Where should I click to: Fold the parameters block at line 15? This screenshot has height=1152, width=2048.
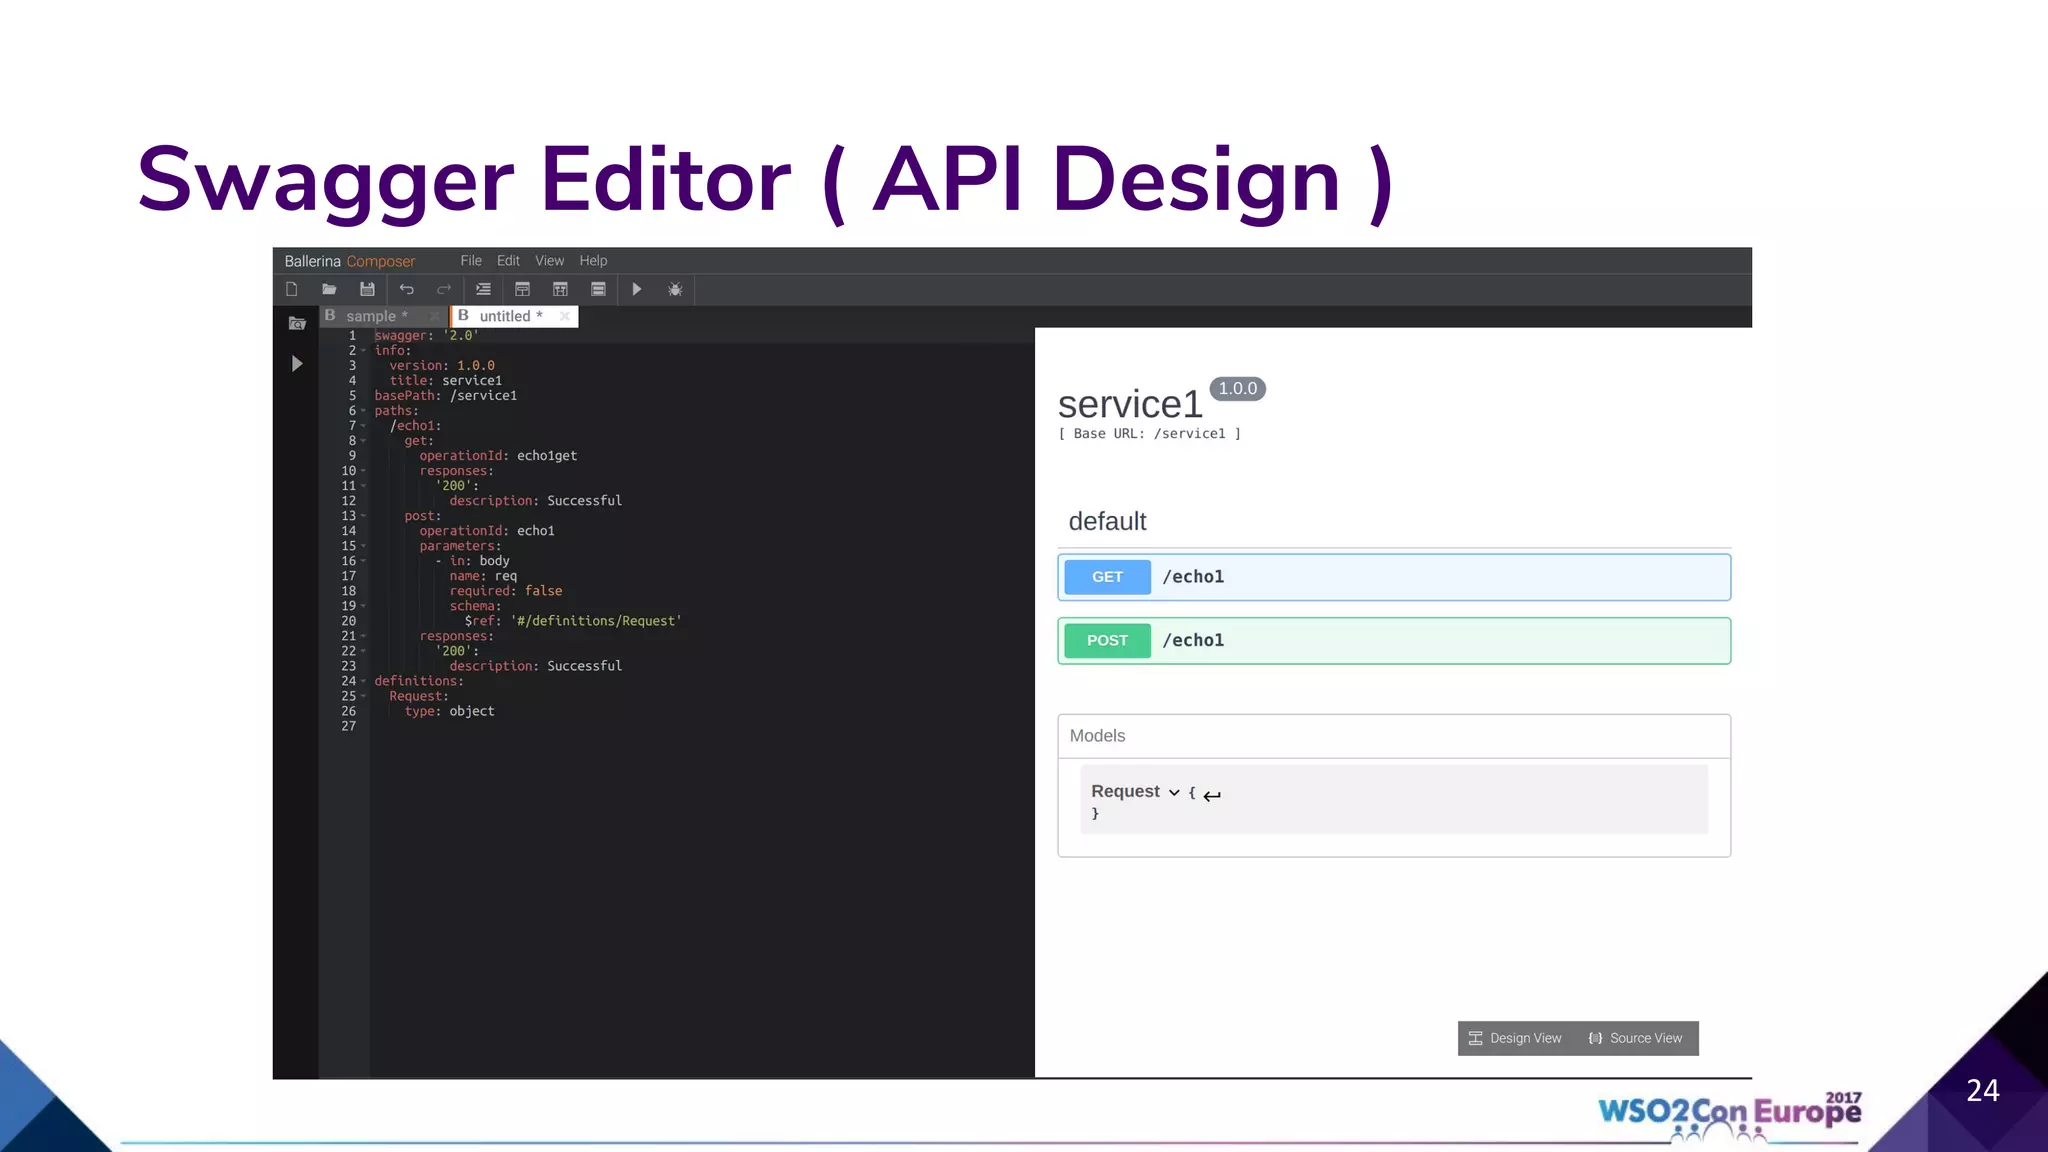tap(363, 546)
